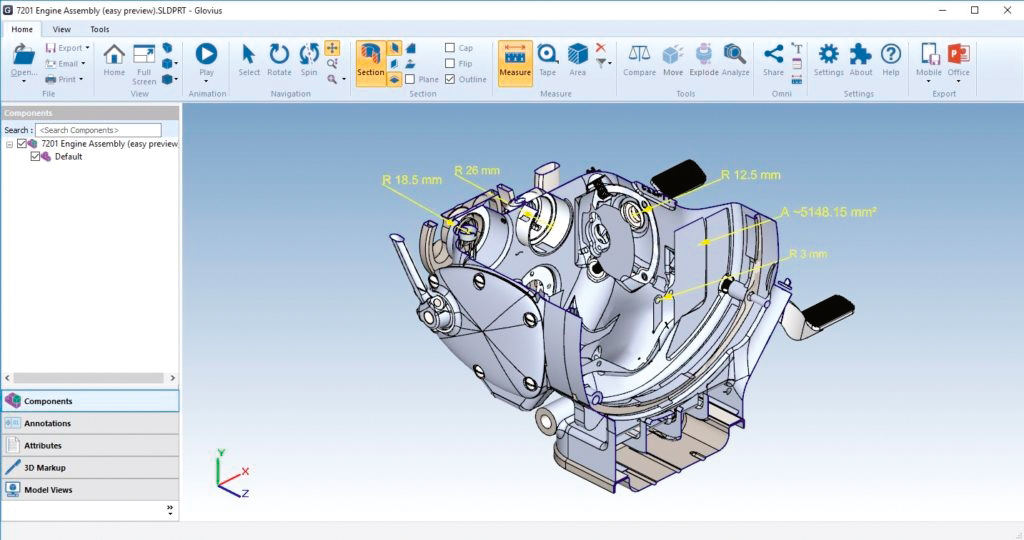Uncheck the Outline checkbox
This screenshot has height=540, width=1024.
pos(451,79)
